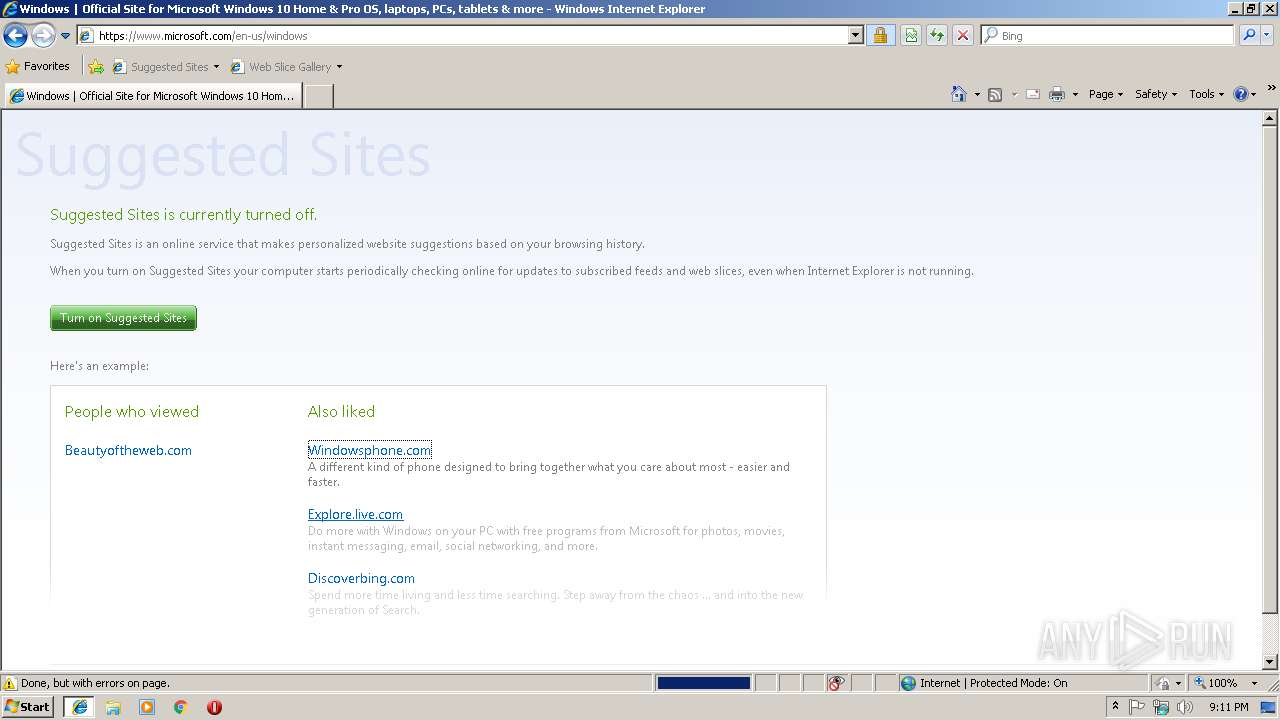
Task: Click the Print icon
Action: click(x=1057, y=94)
